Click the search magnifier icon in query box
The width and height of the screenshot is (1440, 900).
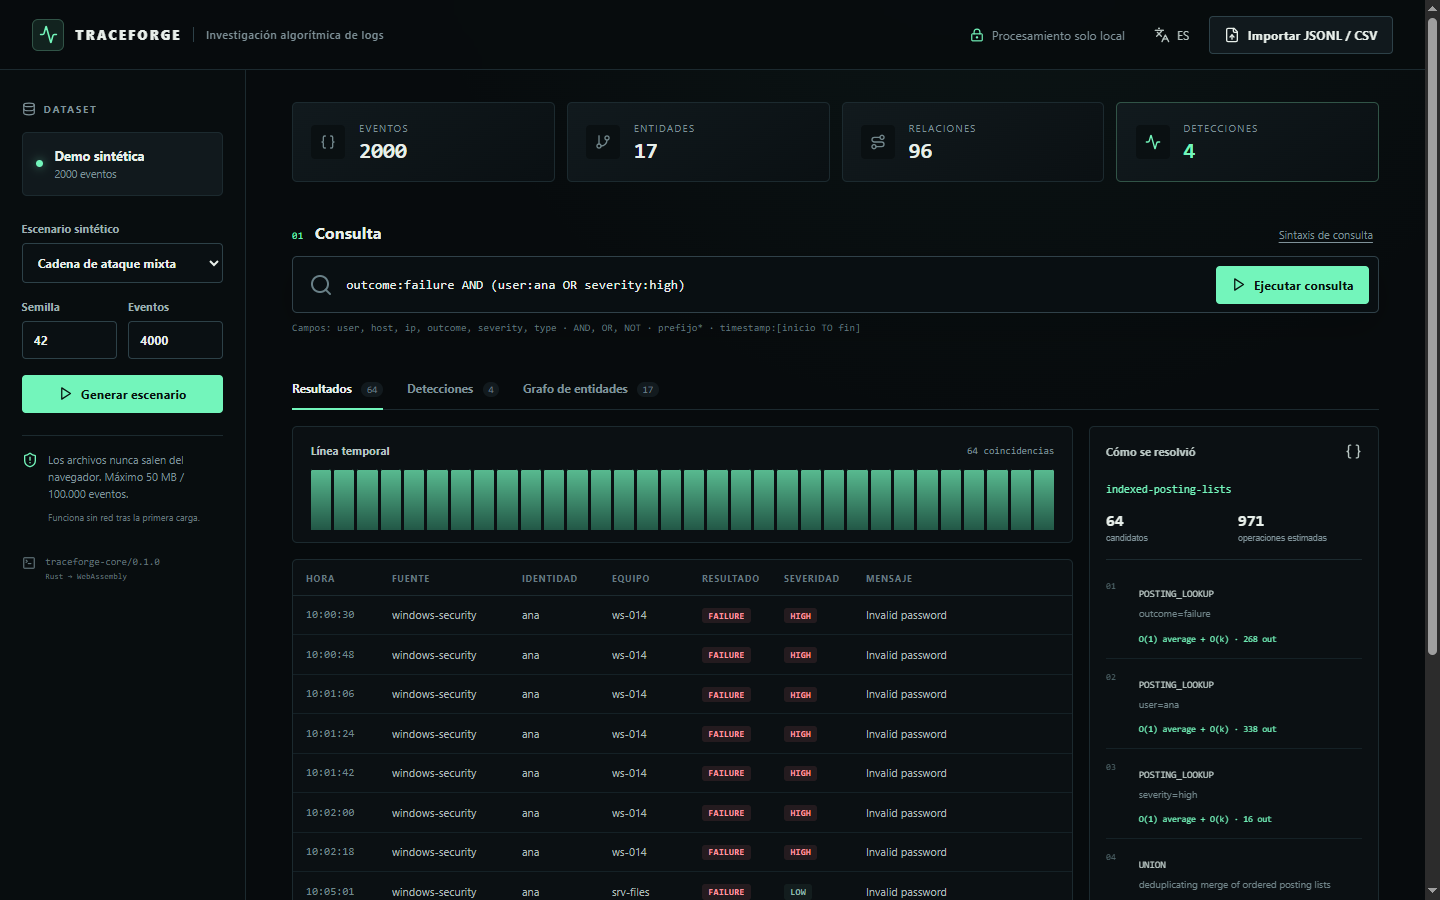click(x=321, y=285)
